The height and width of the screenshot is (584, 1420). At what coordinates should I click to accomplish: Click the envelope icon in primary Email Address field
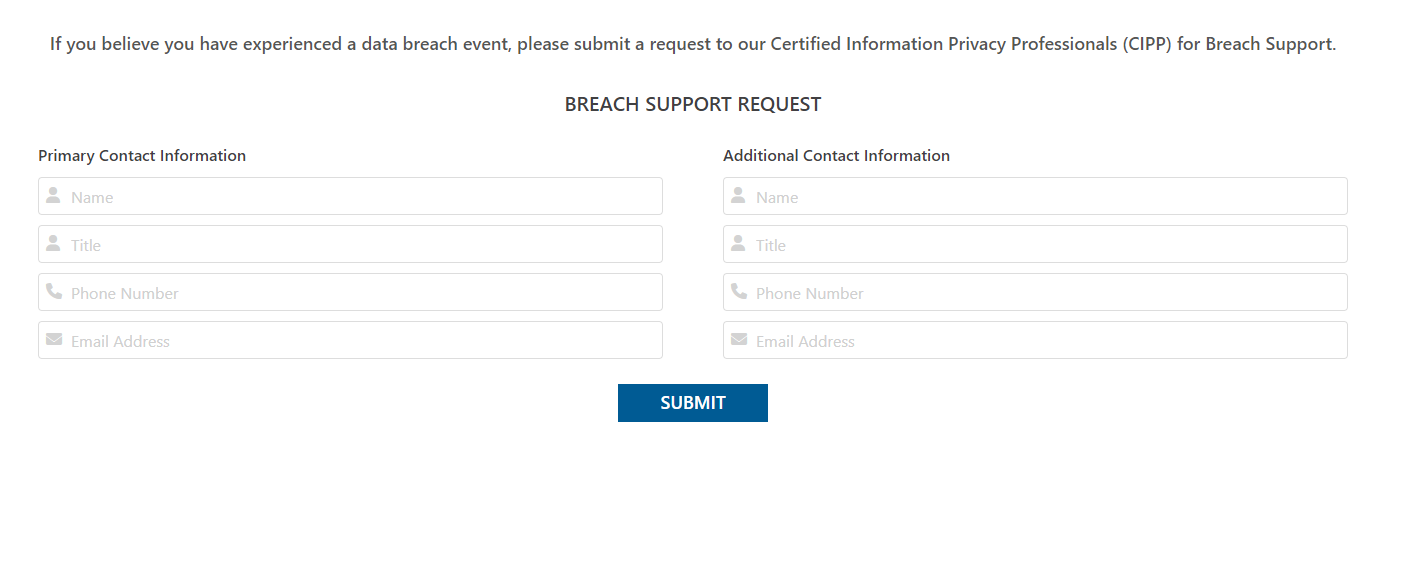click(x=53, y=340)
